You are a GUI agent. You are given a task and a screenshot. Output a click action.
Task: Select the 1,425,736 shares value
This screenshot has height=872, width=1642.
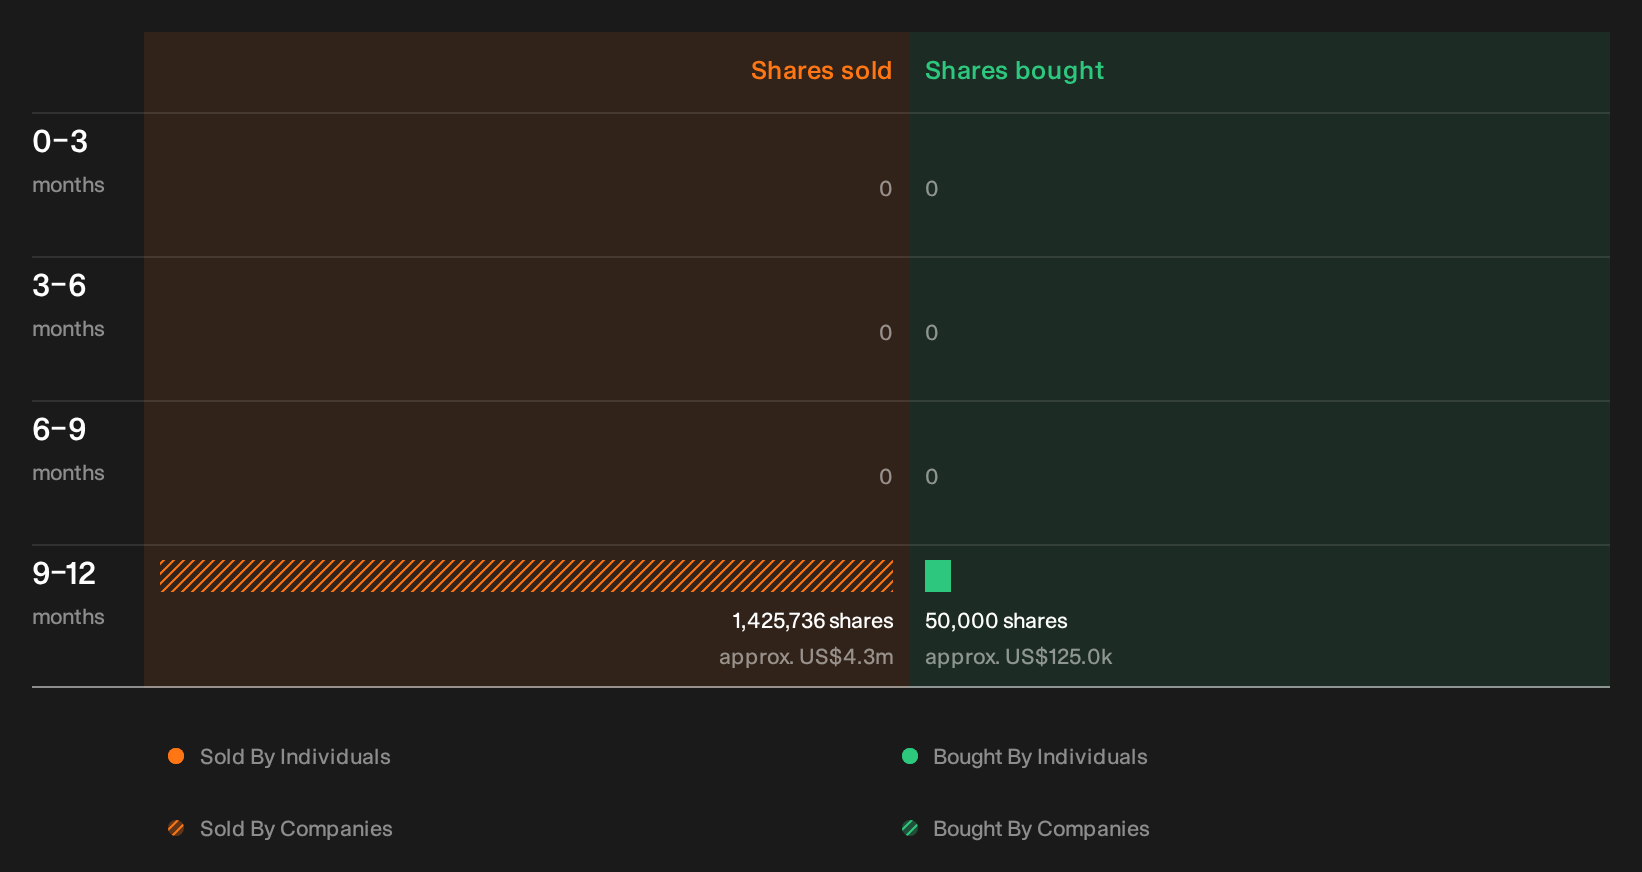pos(813,621)
